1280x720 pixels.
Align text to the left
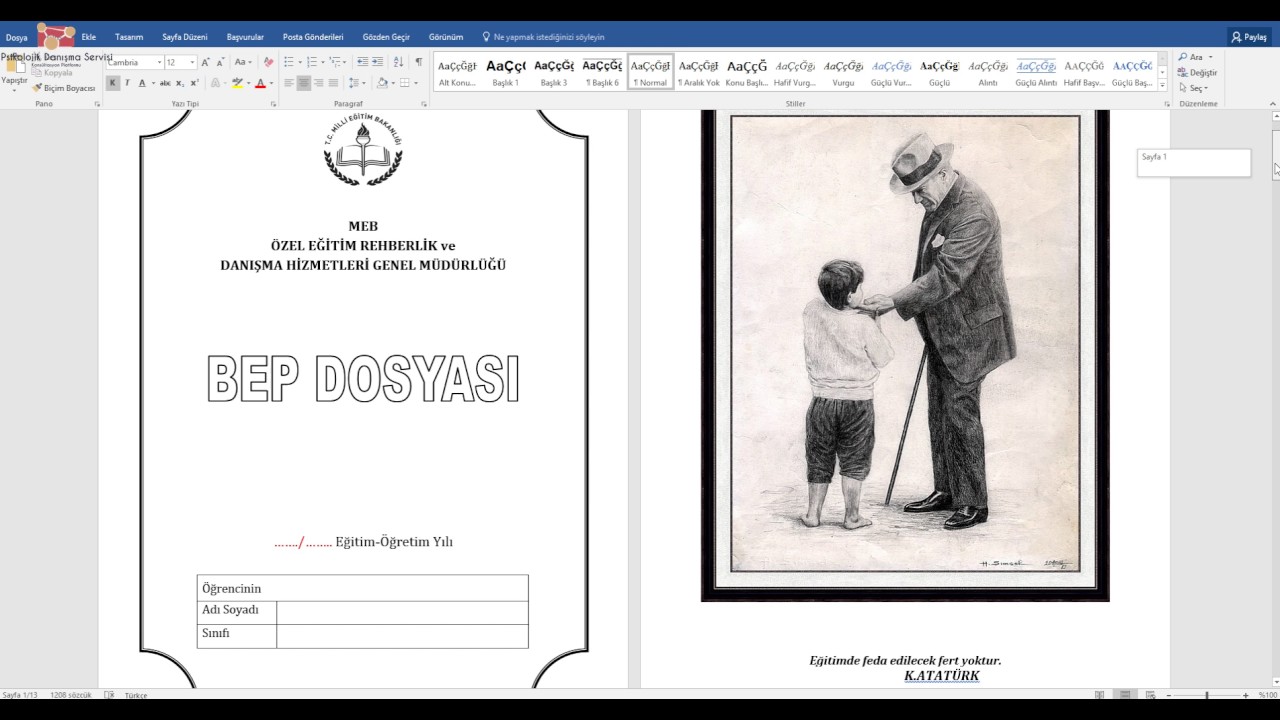tap(288, 83)
